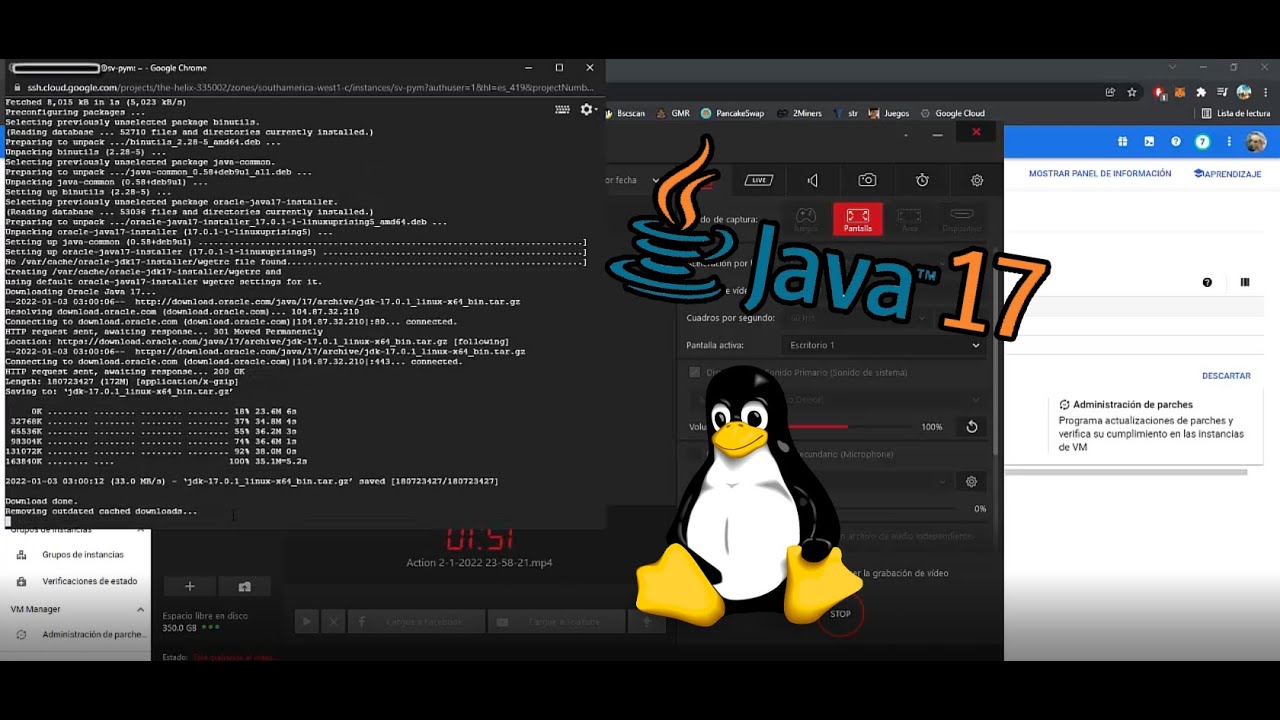
Task: Reset system sound volume with circular arrow
Action: pos(971,427)
